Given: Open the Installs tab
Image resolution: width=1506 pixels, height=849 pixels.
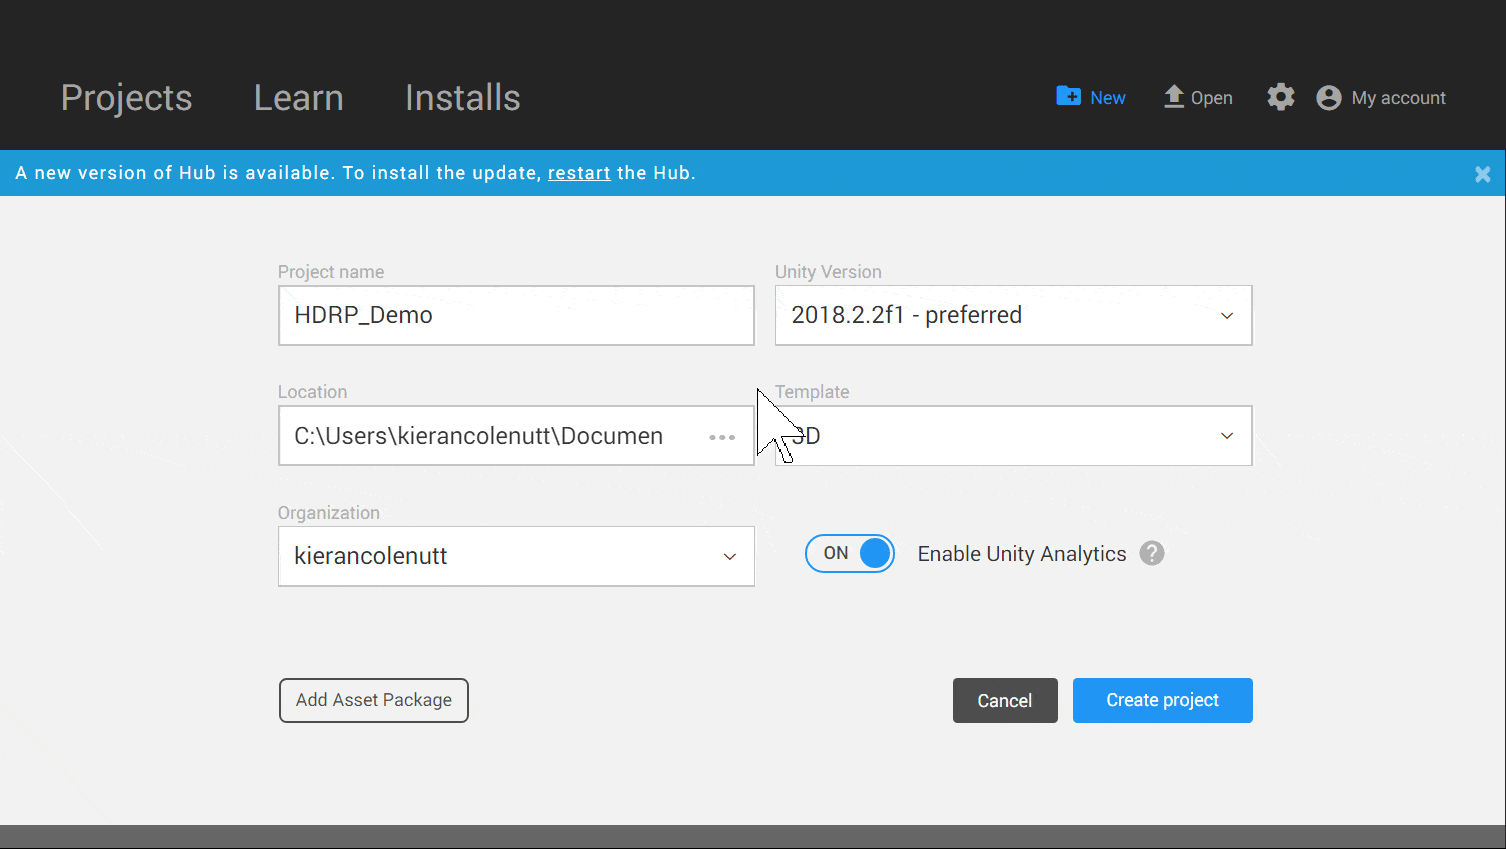Looking at the screenshot, I should tap(463, 98).
